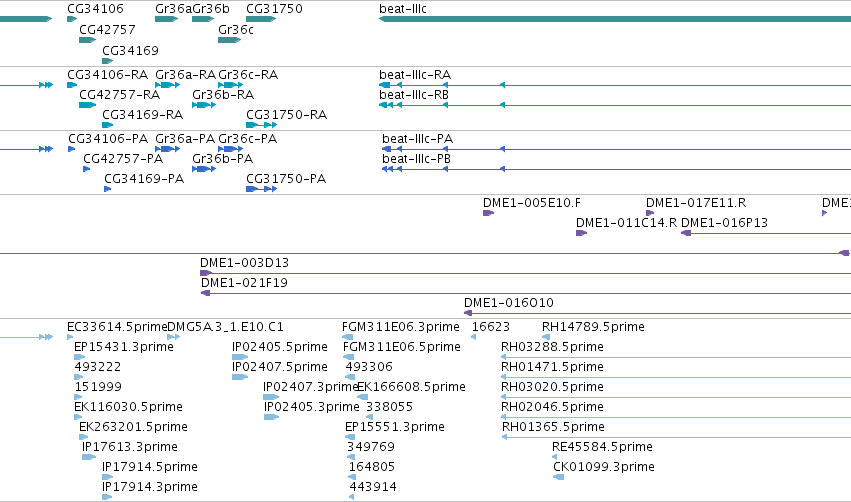This screenshot has width=851, height=502.
Task: Click the EP15551.3prime EST label
Action: pyautogui.click(x=395, y=427)
